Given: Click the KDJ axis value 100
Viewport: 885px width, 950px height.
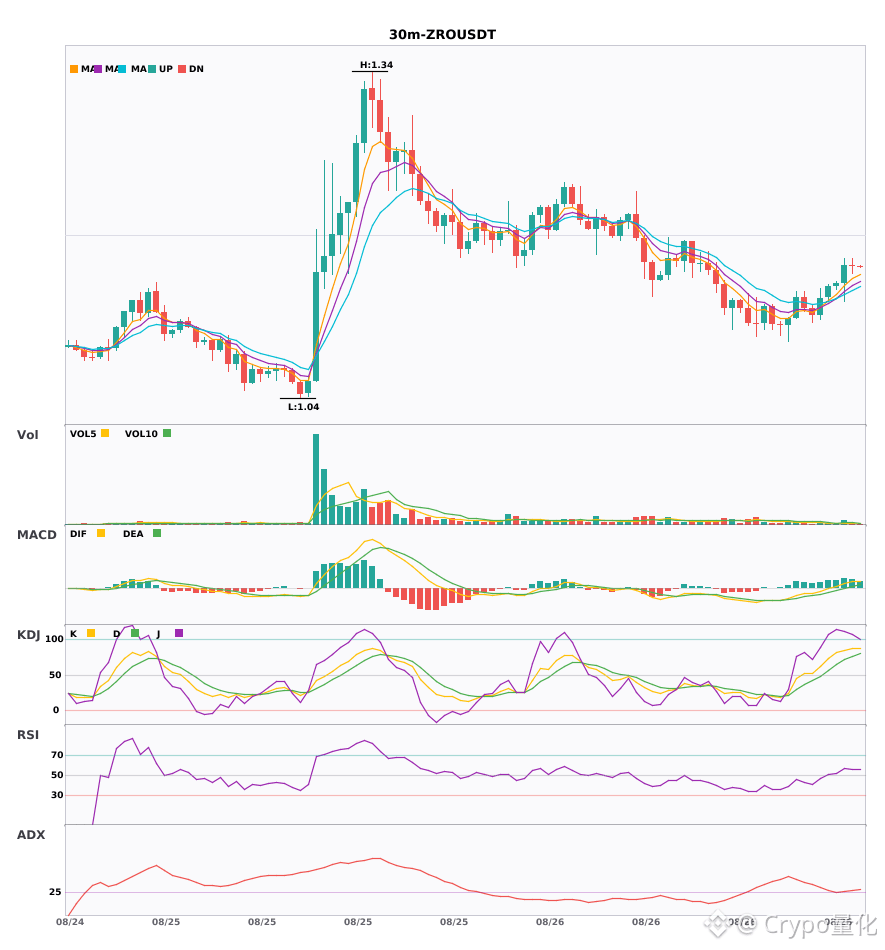Looking at the screenshot, I should (55, 639).
